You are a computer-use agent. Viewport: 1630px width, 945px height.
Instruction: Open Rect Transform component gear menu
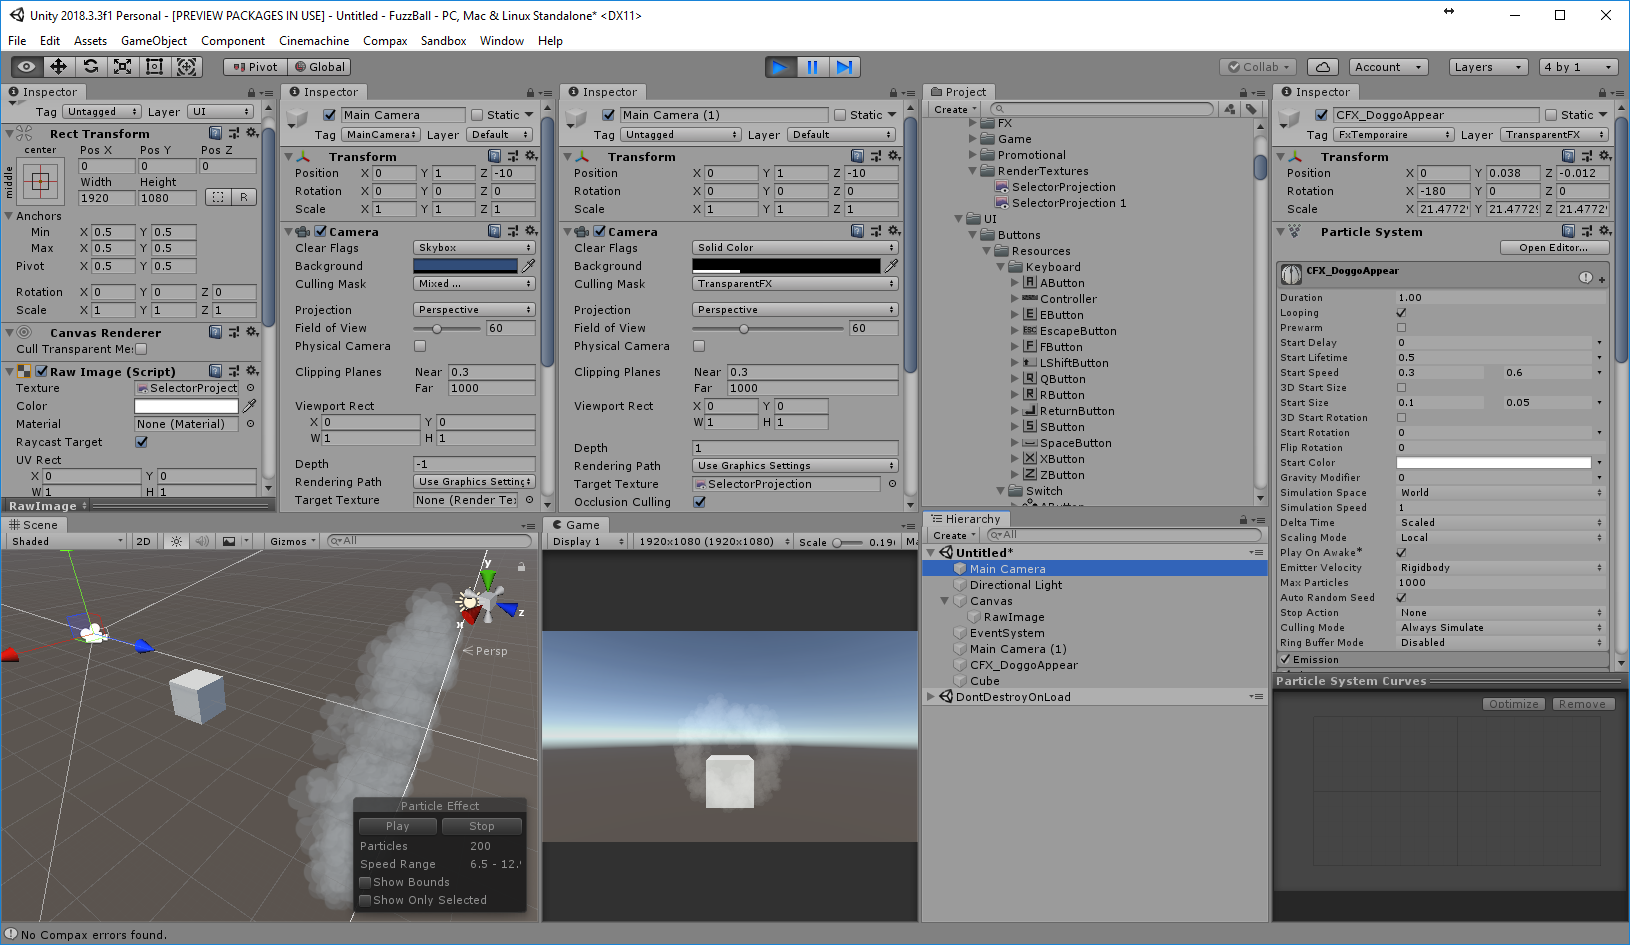pos(252,133)
